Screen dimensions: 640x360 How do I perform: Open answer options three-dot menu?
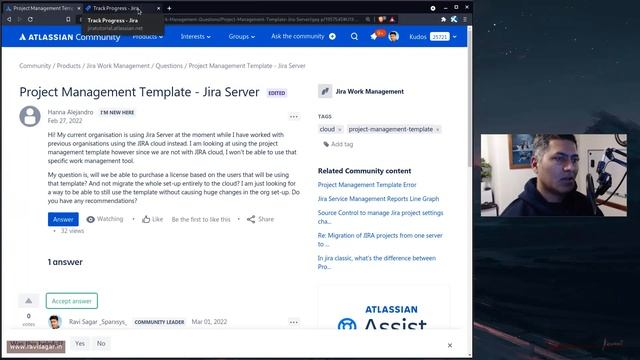point(294,322)
